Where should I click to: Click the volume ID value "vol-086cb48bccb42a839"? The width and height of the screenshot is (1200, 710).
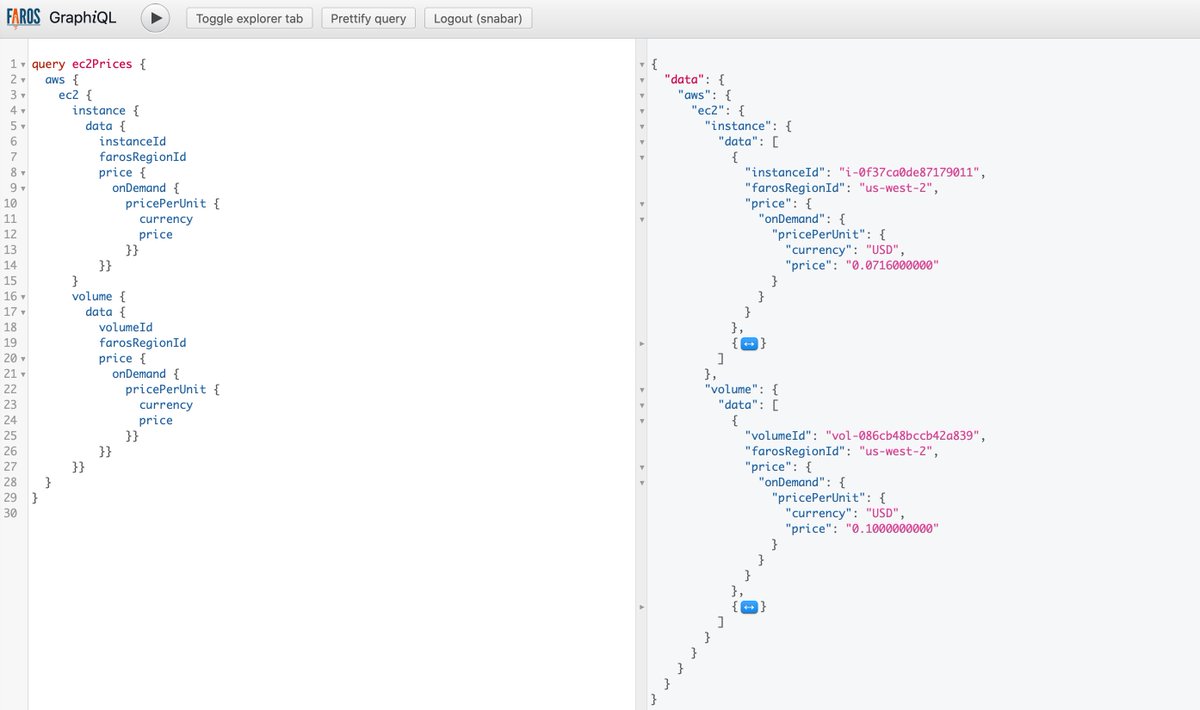tap(905, 436)
